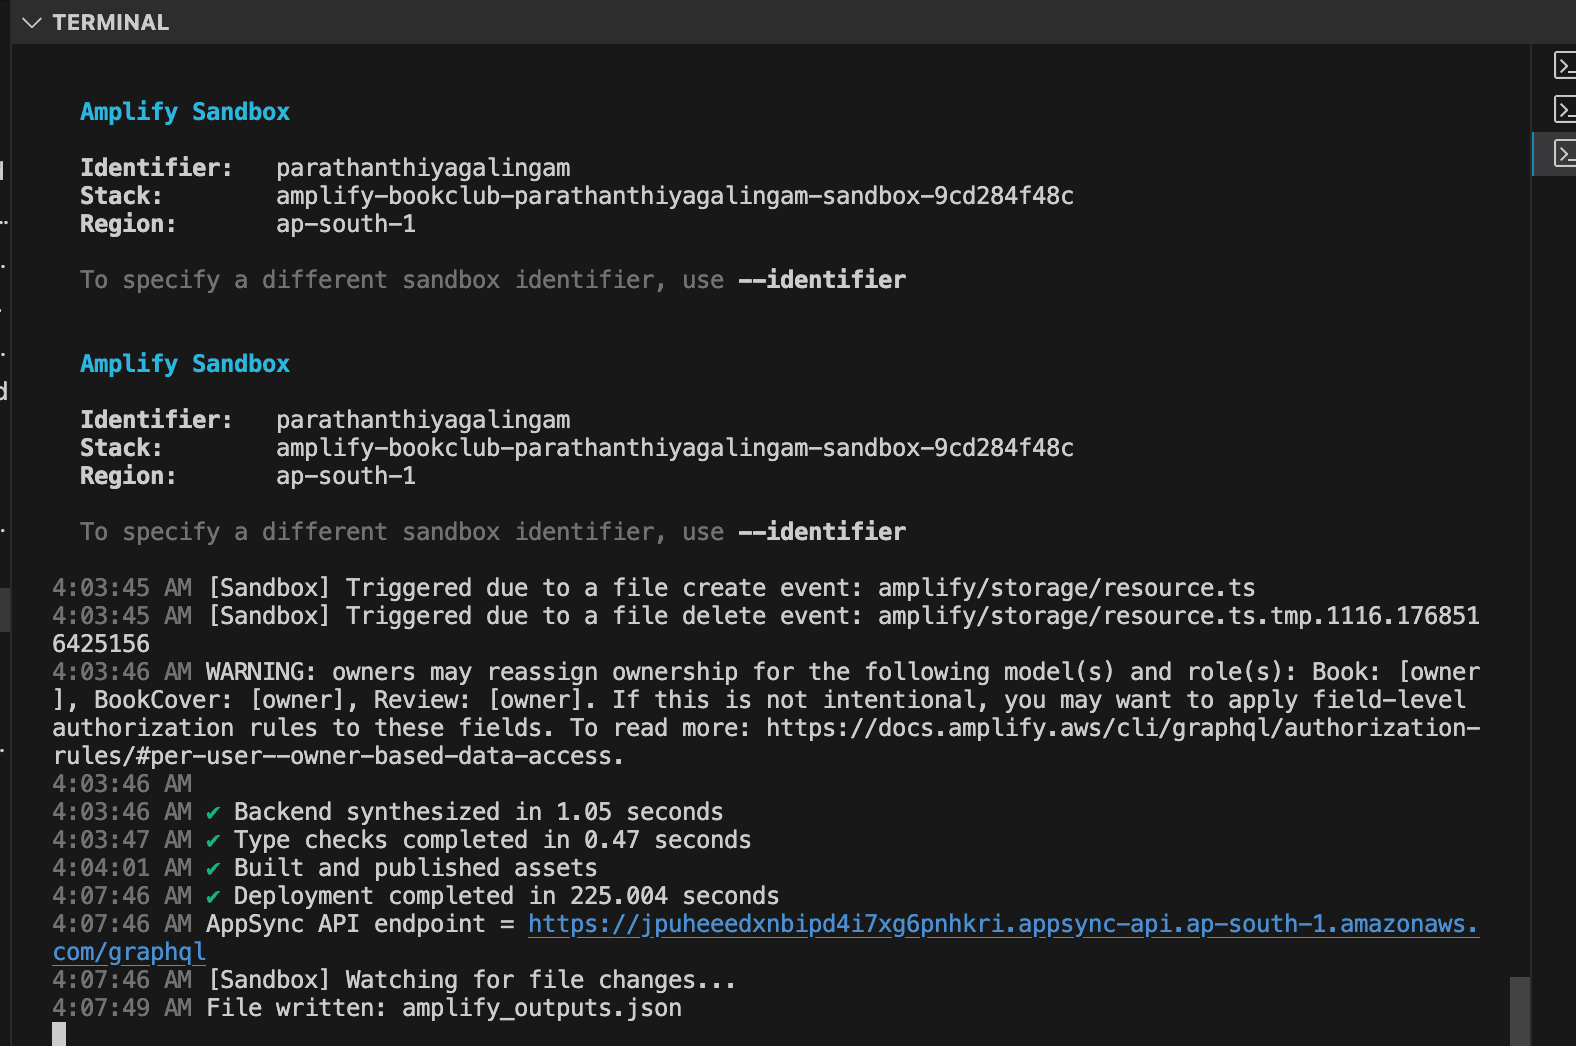This screenshot has height=1046, width=1576.
Task: Click the amplify_outputs.json file name
Action: [541, 1008]
